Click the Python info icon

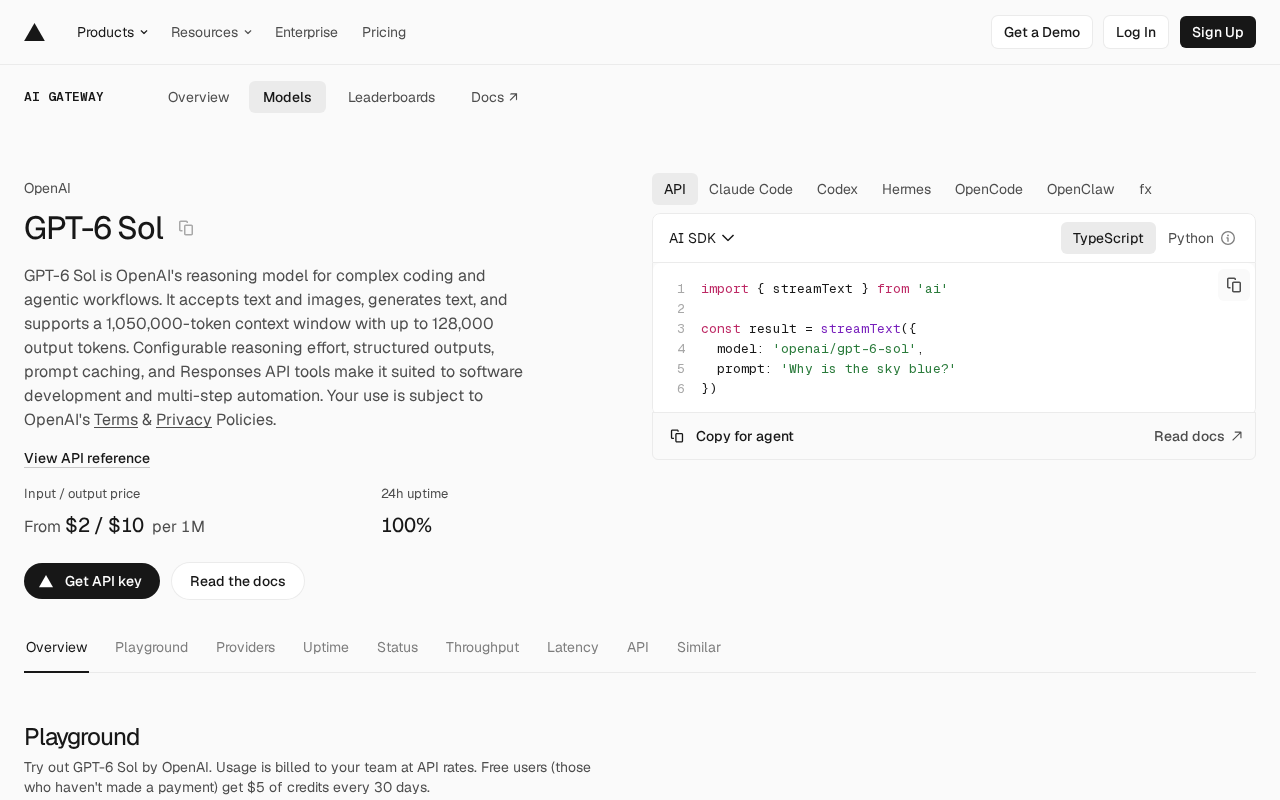[1228, 238]
